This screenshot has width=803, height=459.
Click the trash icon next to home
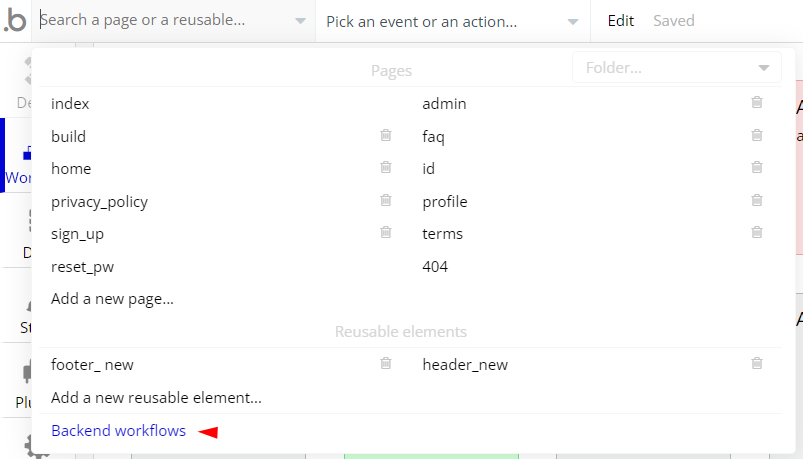386,168
